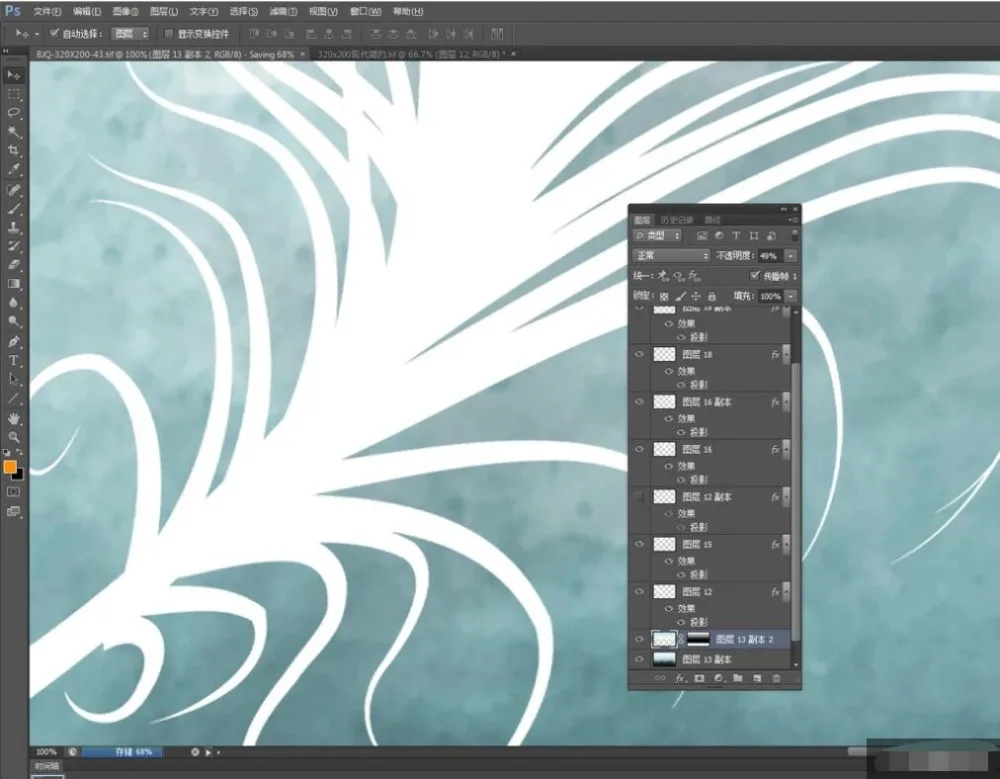Screen dimensions: 1000x779
Task: Select the Crop tool
Action: click(13, 151)
